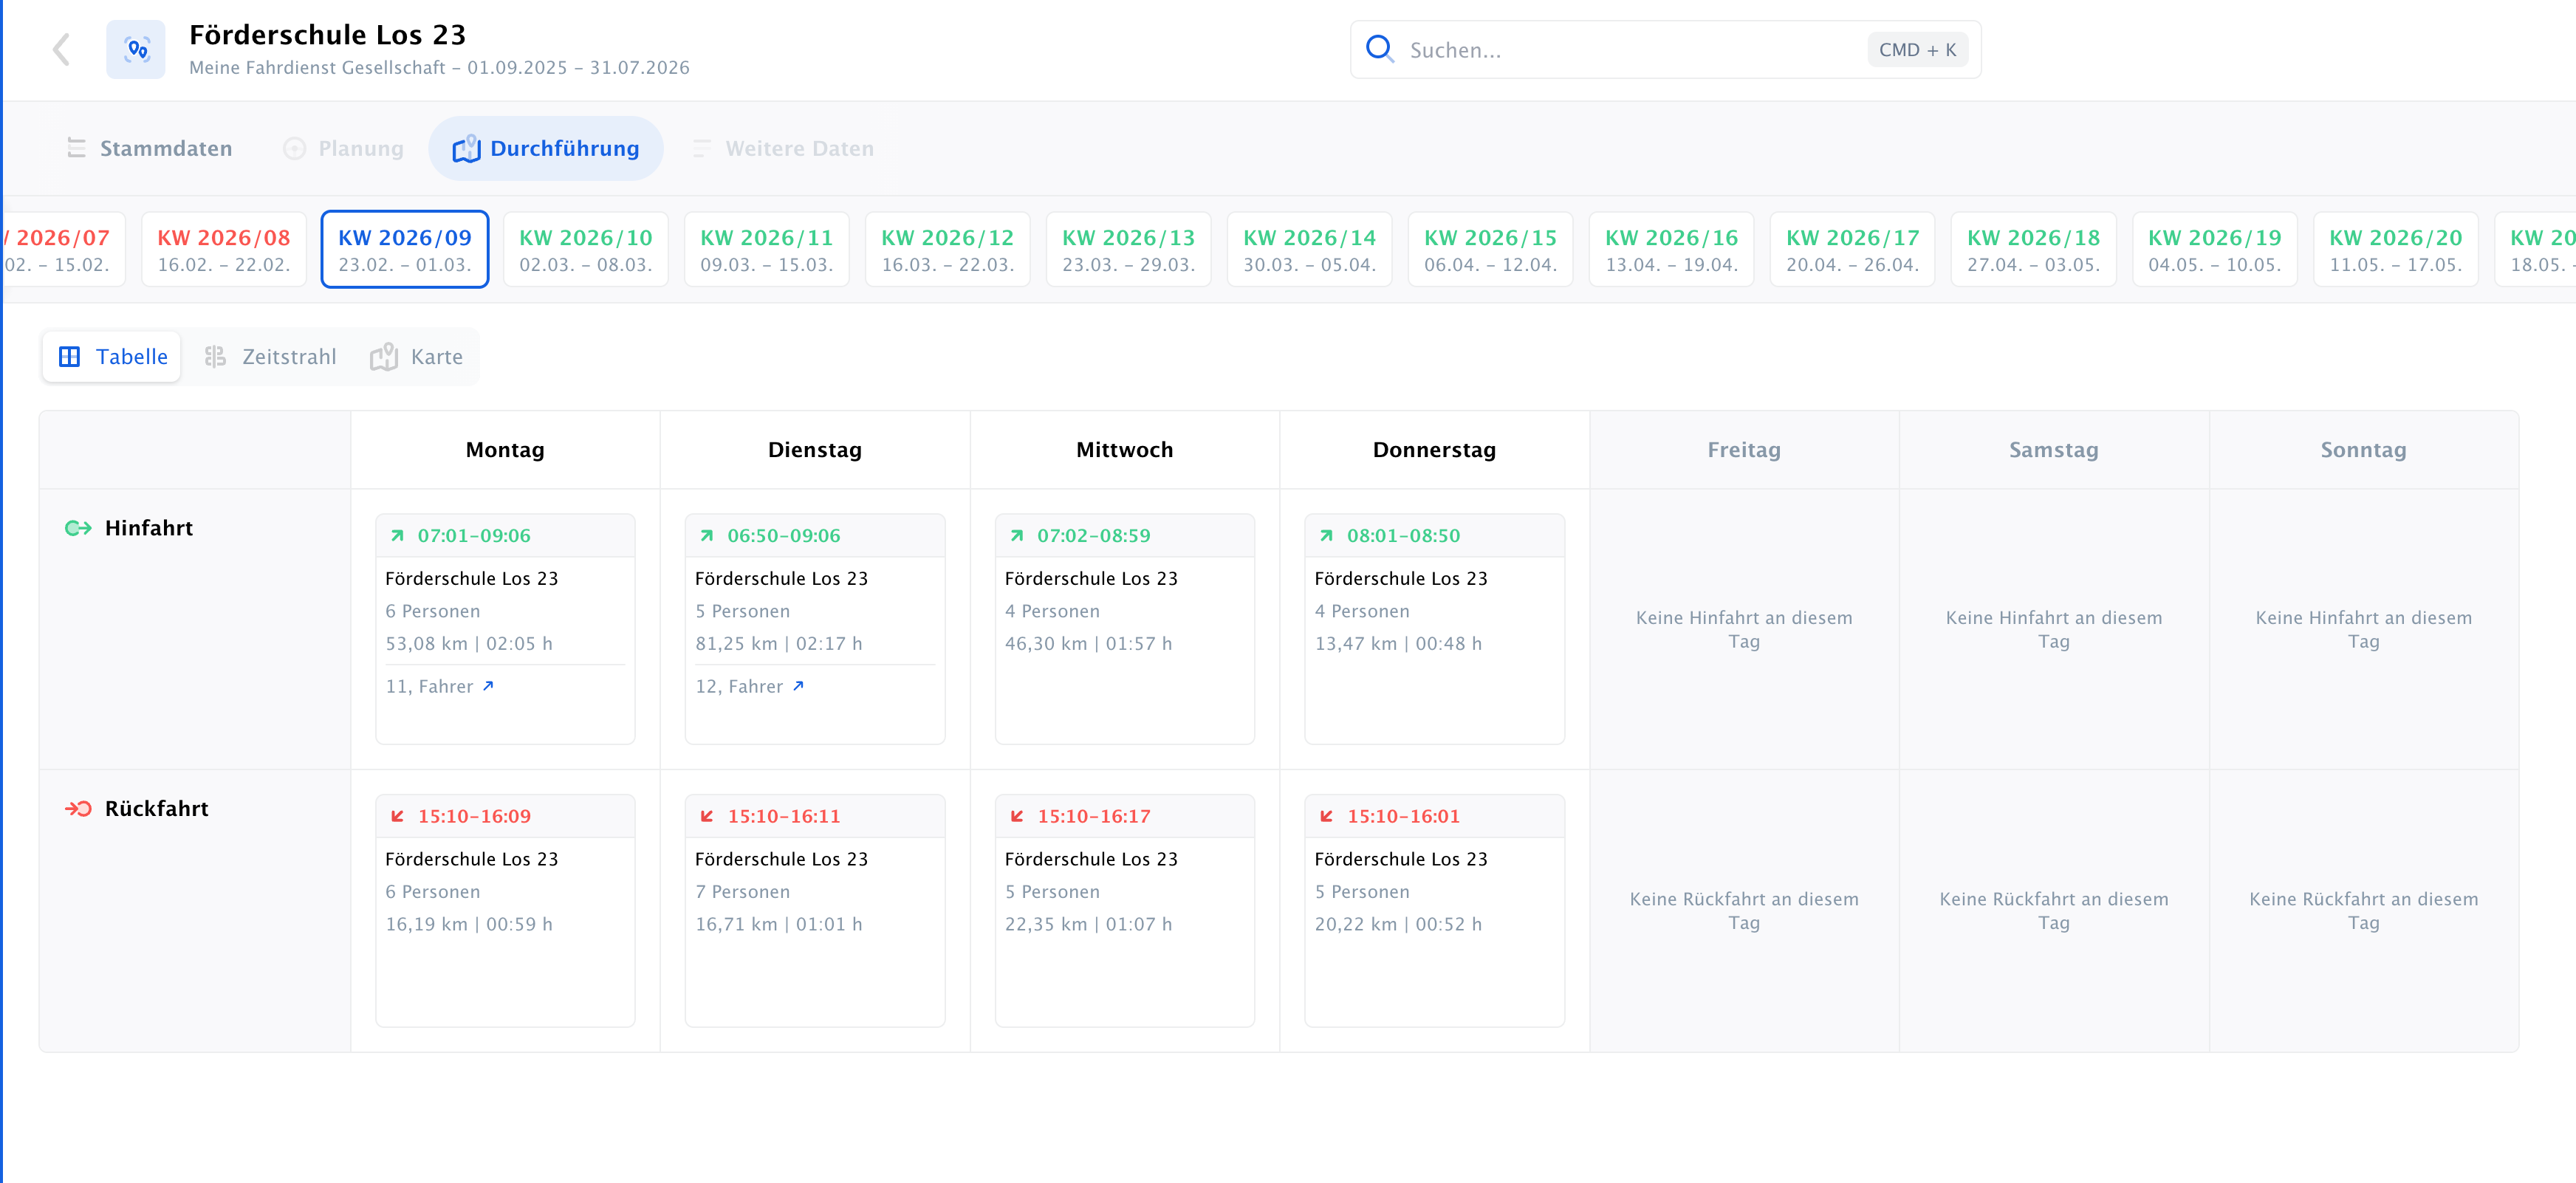Open Monday Hinfahrt 07:01–09:06 trip card

click(505, 629)
